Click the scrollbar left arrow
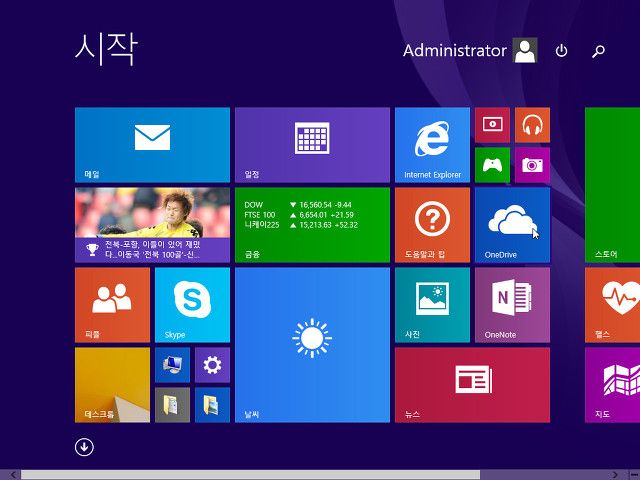Viewport: 640px width, 480px height. (12, 475)
